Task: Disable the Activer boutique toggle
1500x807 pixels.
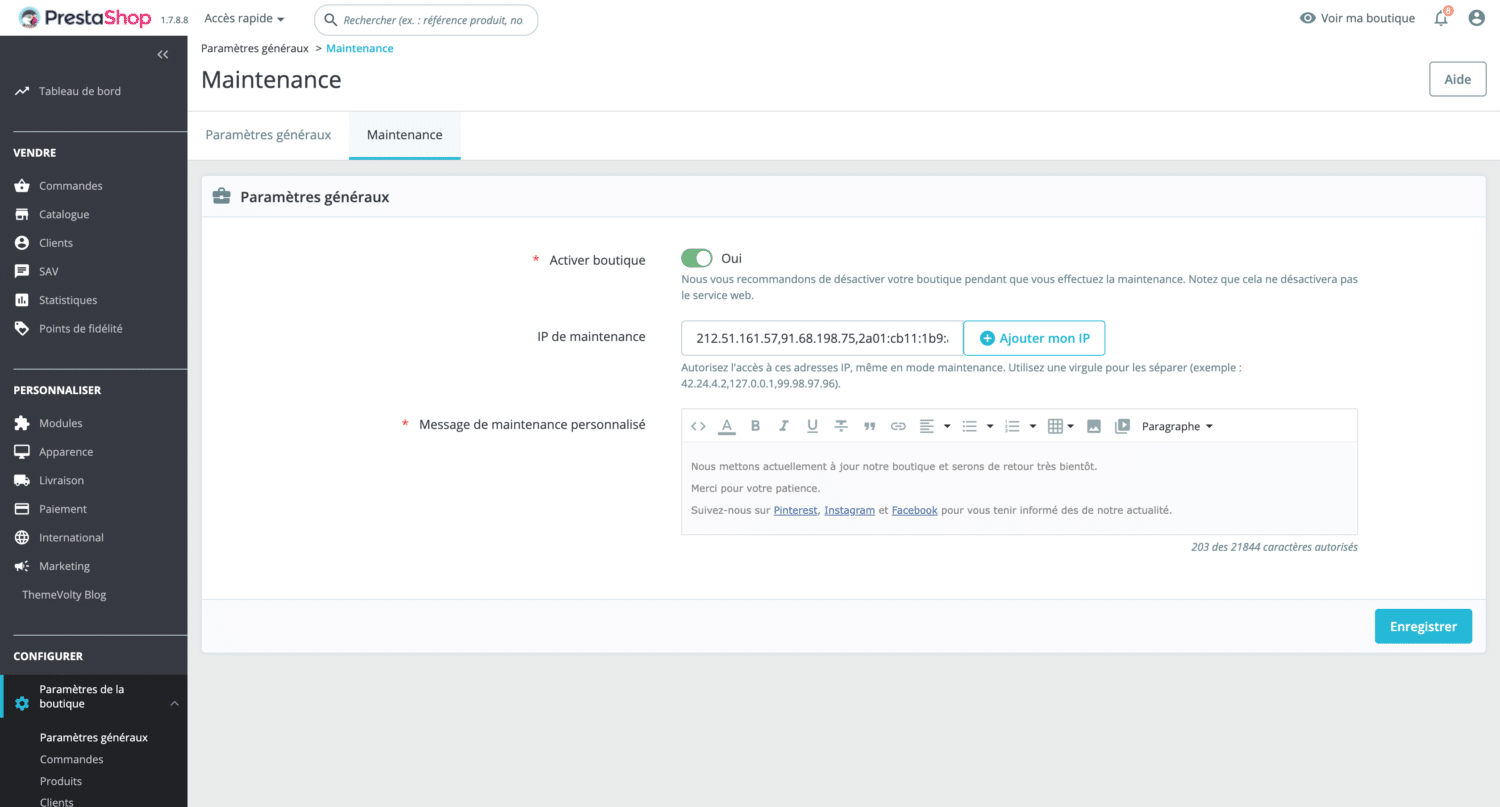Action: [x=696, y=258]
